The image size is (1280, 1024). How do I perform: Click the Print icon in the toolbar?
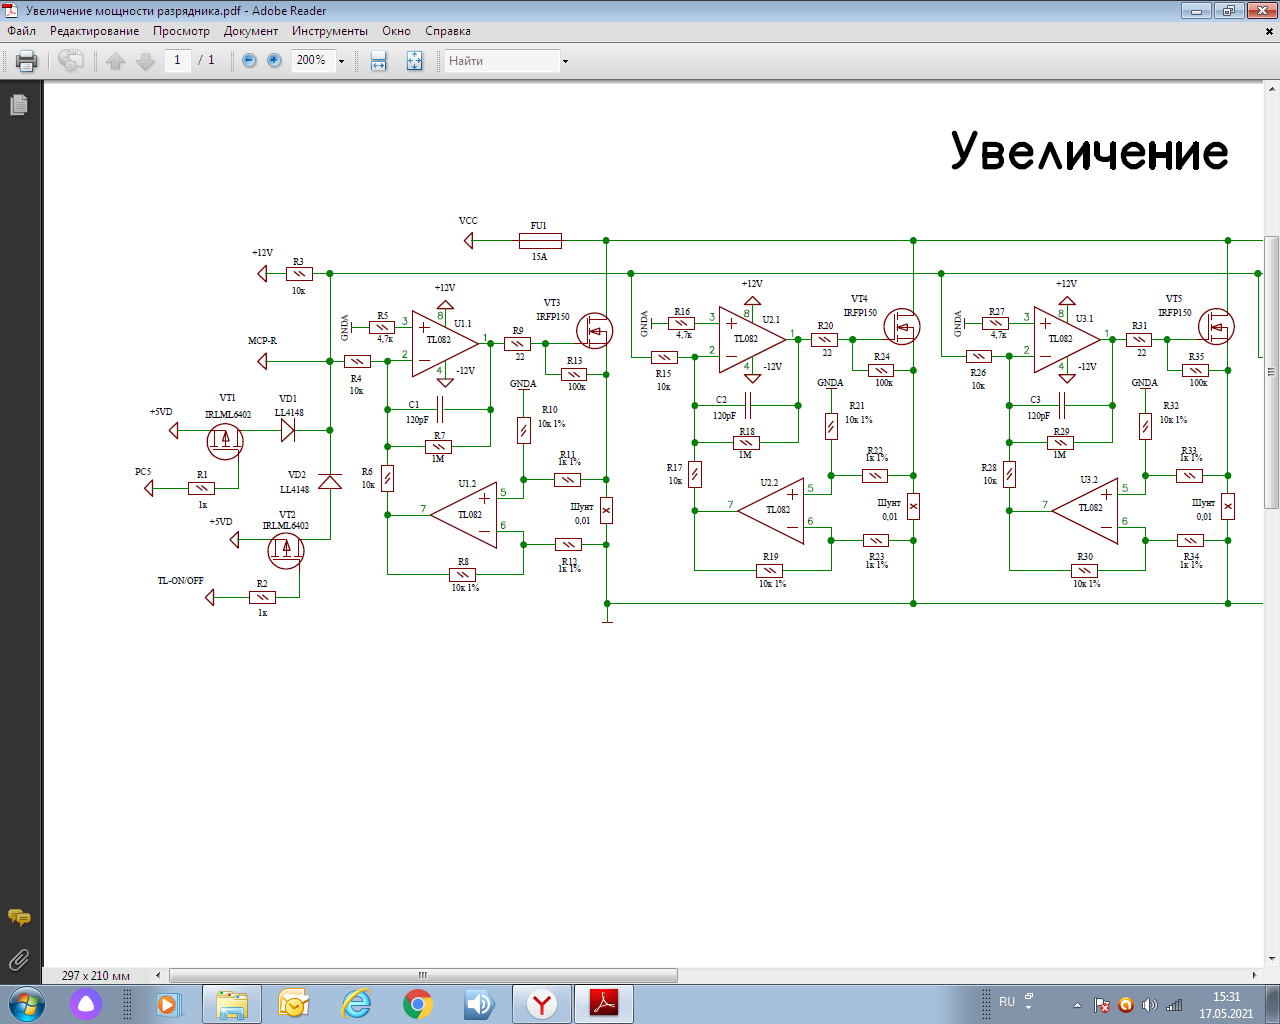27,61
